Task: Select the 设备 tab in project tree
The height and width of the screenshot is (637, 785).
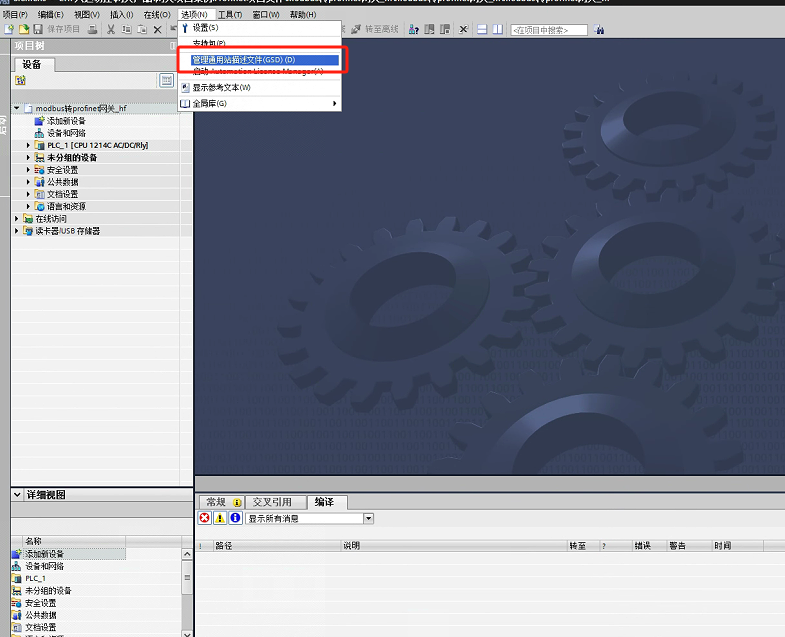Action: 33,65
